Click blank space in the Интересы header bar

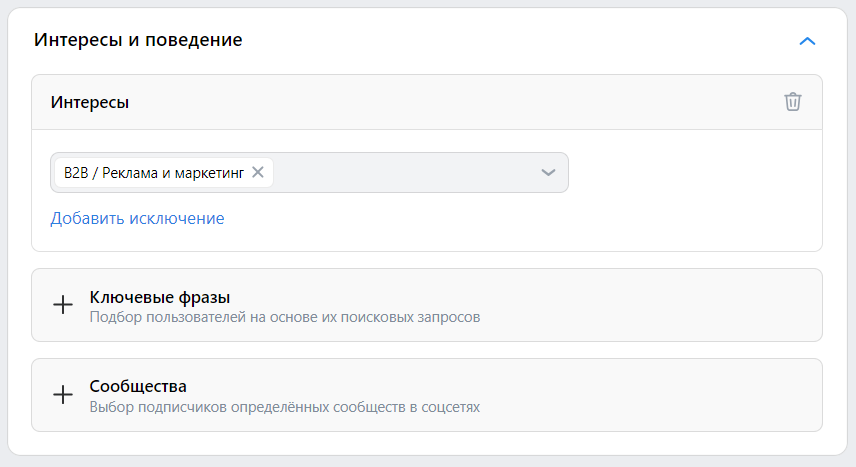[453, 102]
